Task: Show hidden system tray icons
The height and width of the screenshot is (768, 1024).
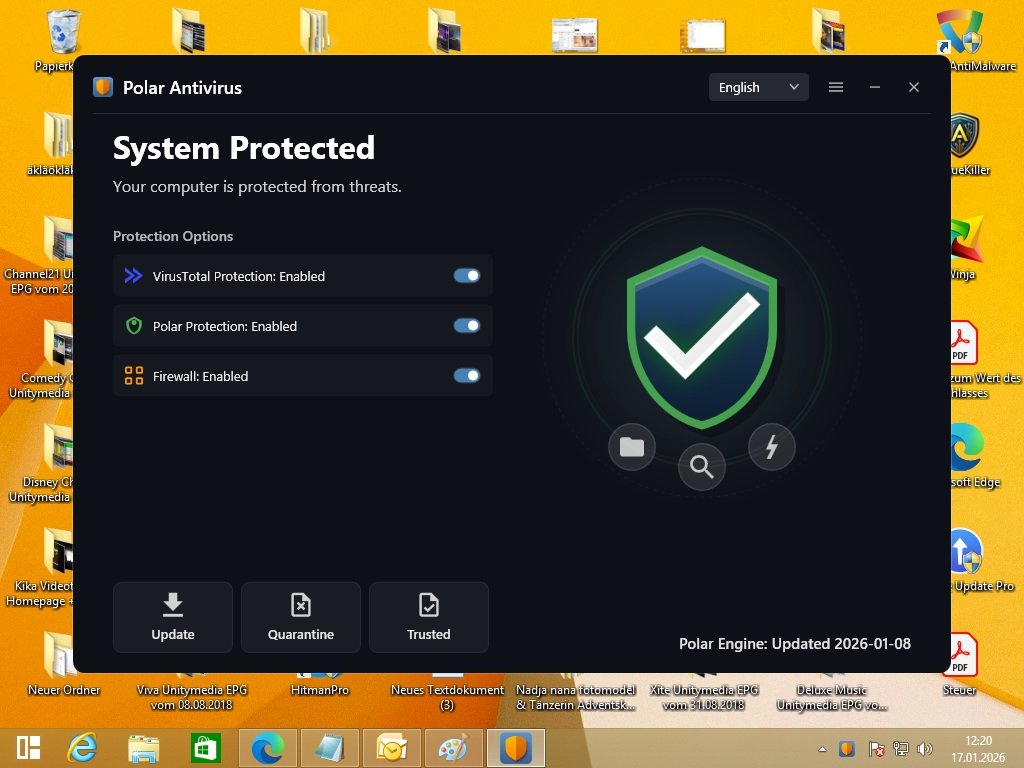Action: [822, 749]
